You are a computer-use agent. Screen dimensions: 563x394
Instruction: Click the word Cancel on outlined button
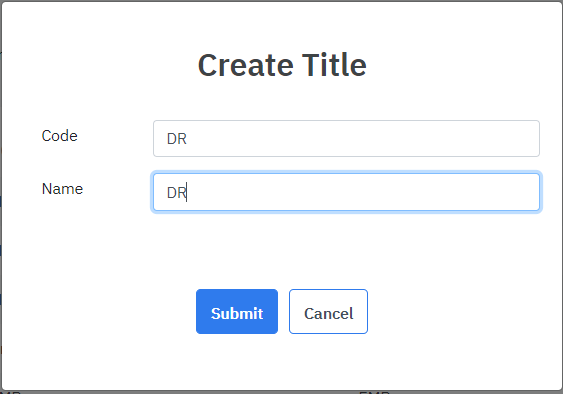329,314
